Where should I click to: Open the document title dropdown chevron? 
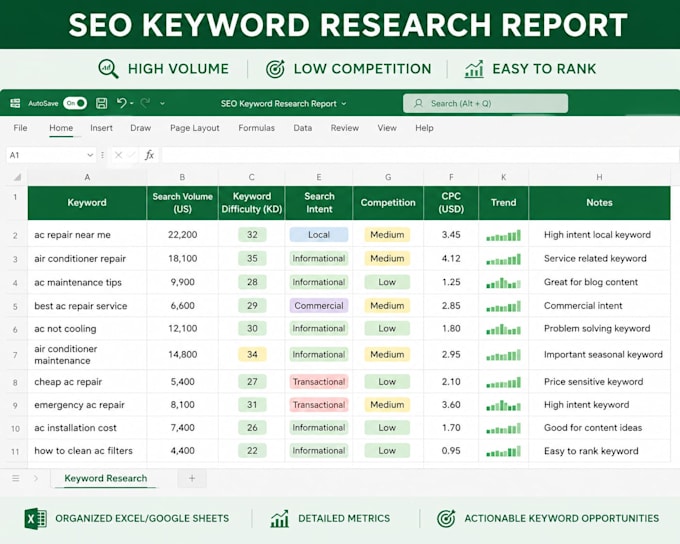344,104
